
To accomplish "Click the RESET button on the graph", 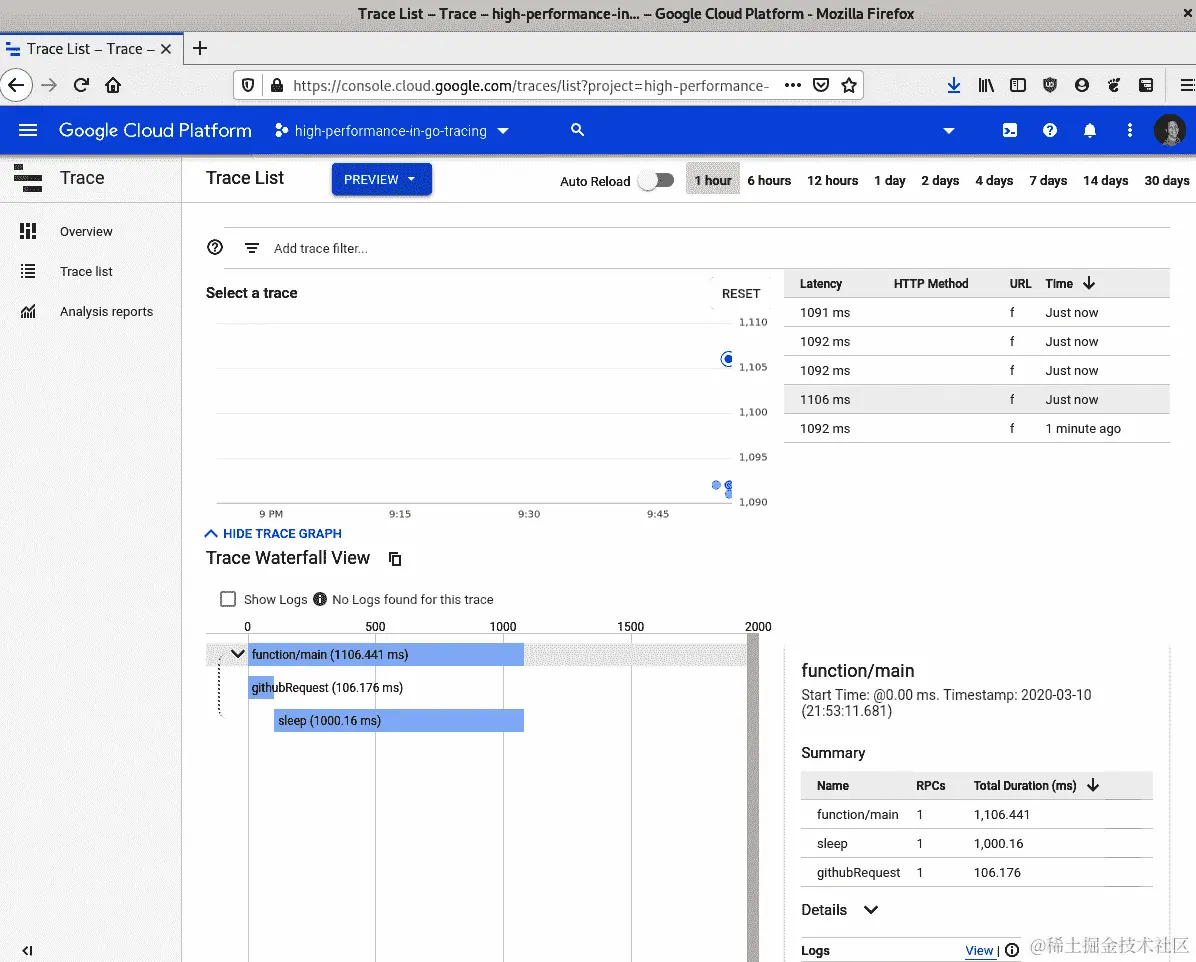I will pos(741,294).
